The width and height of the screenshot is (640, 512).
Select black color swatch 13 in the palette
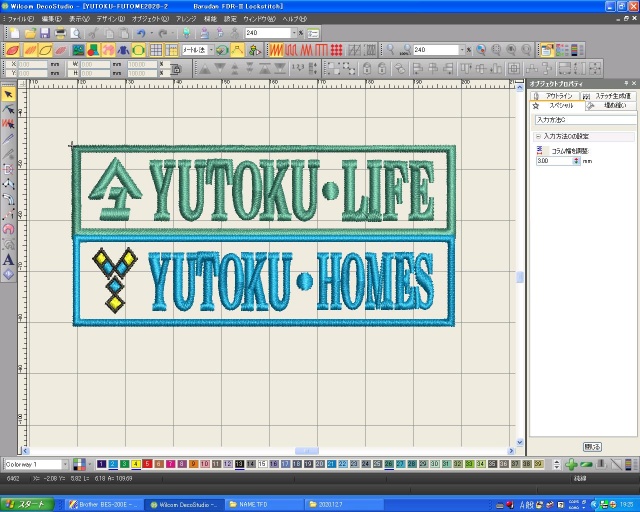point(239,464)
